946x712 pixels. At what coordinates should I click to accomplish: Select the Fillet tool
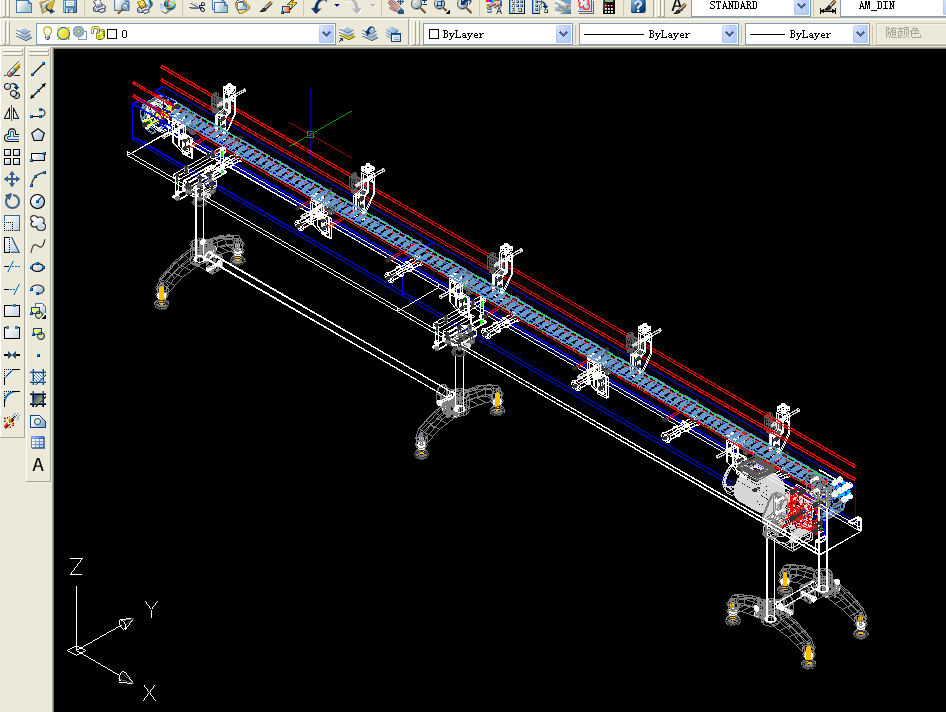click(x=12, y=399)
